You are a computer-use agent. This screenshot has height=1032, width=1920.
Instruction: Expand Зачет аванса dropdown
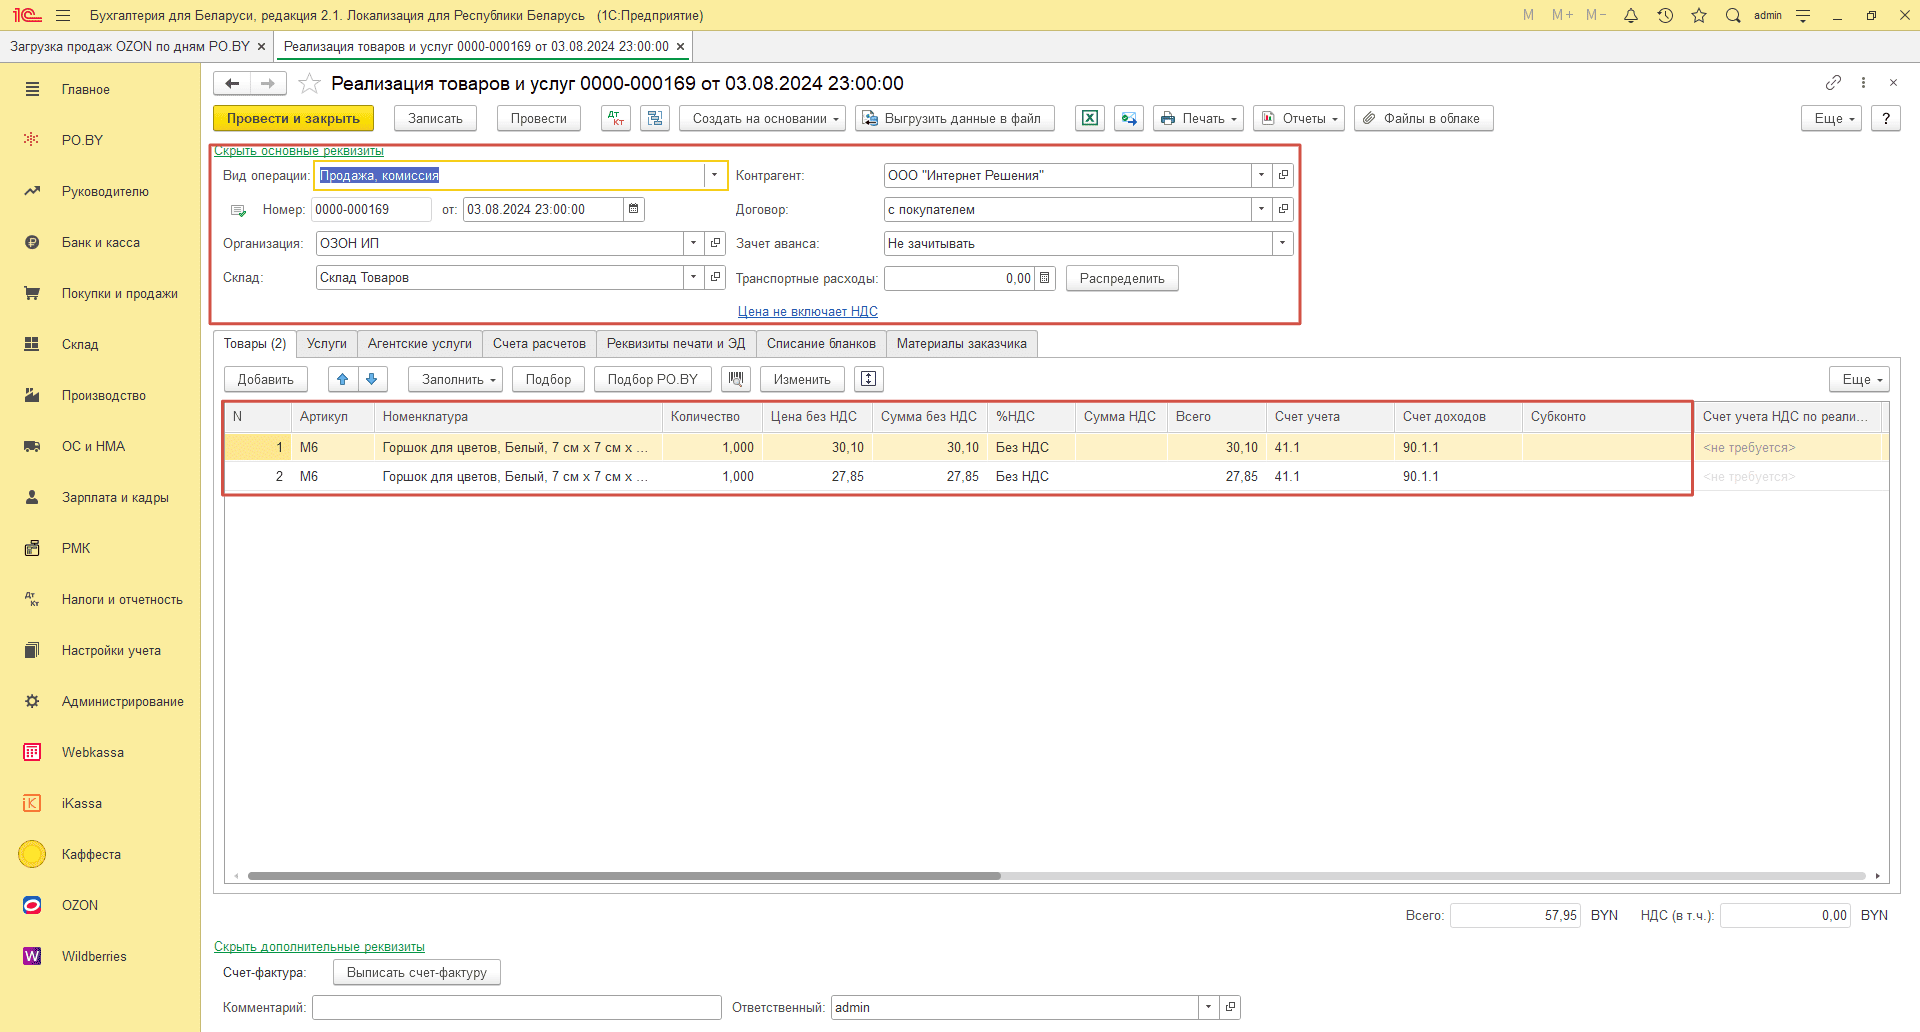click(x=1282, y=243)
